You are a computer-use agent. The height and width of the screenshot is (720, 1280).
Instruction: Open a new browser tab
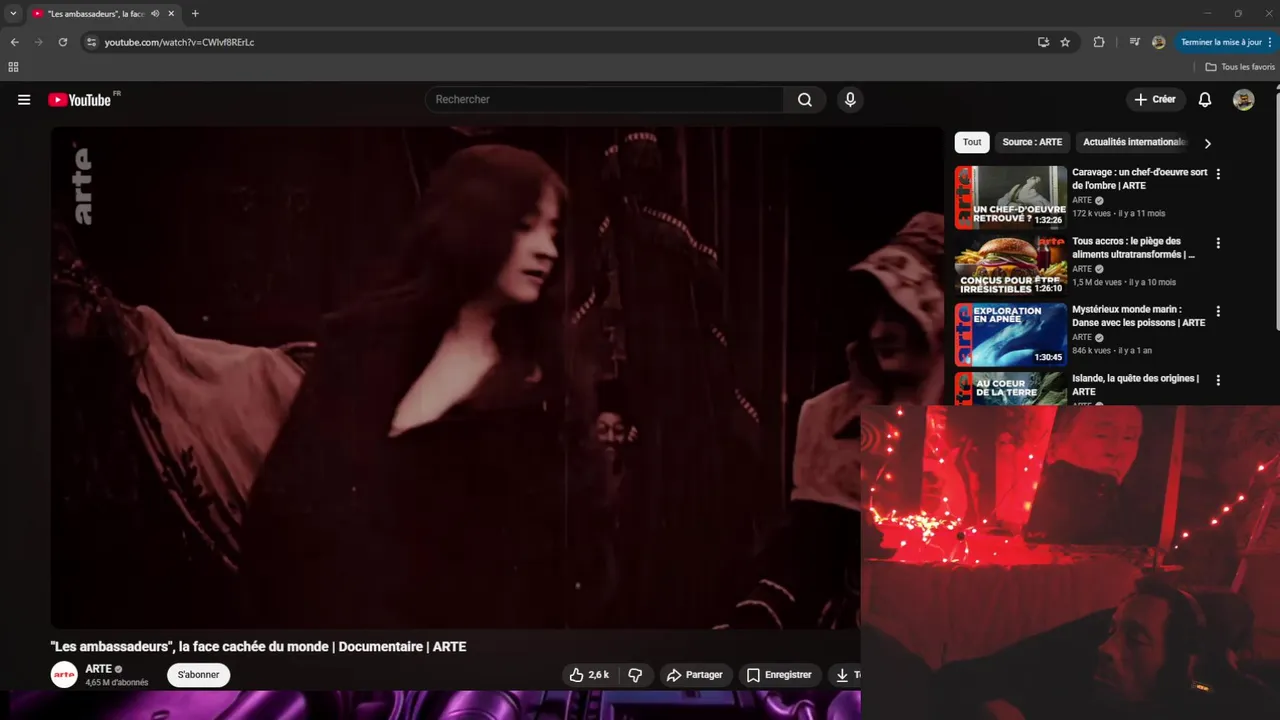click(x=195, y=14)
